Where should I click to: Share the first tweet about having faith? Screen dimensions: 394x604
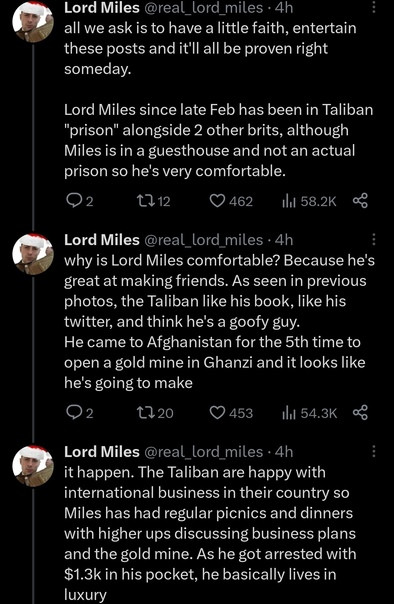[x=360, y=201]
